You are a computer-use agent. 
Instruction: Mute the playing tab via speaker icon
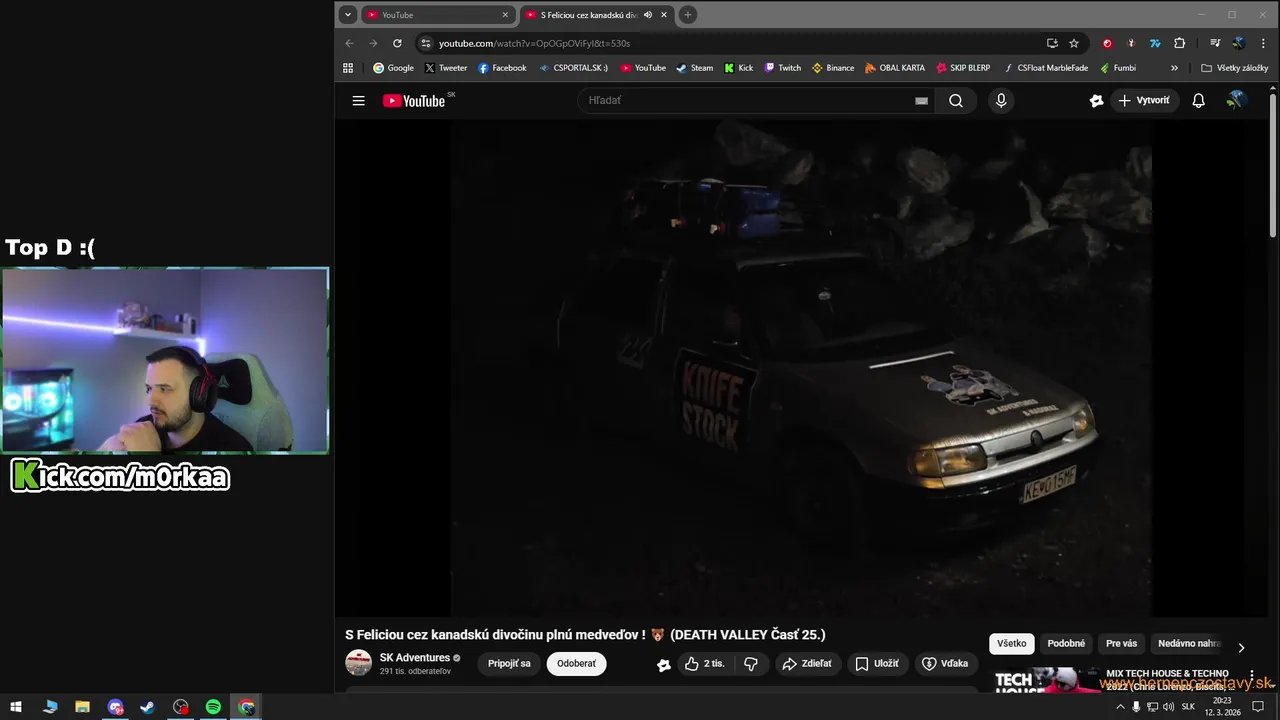click(x=648, y=15)
